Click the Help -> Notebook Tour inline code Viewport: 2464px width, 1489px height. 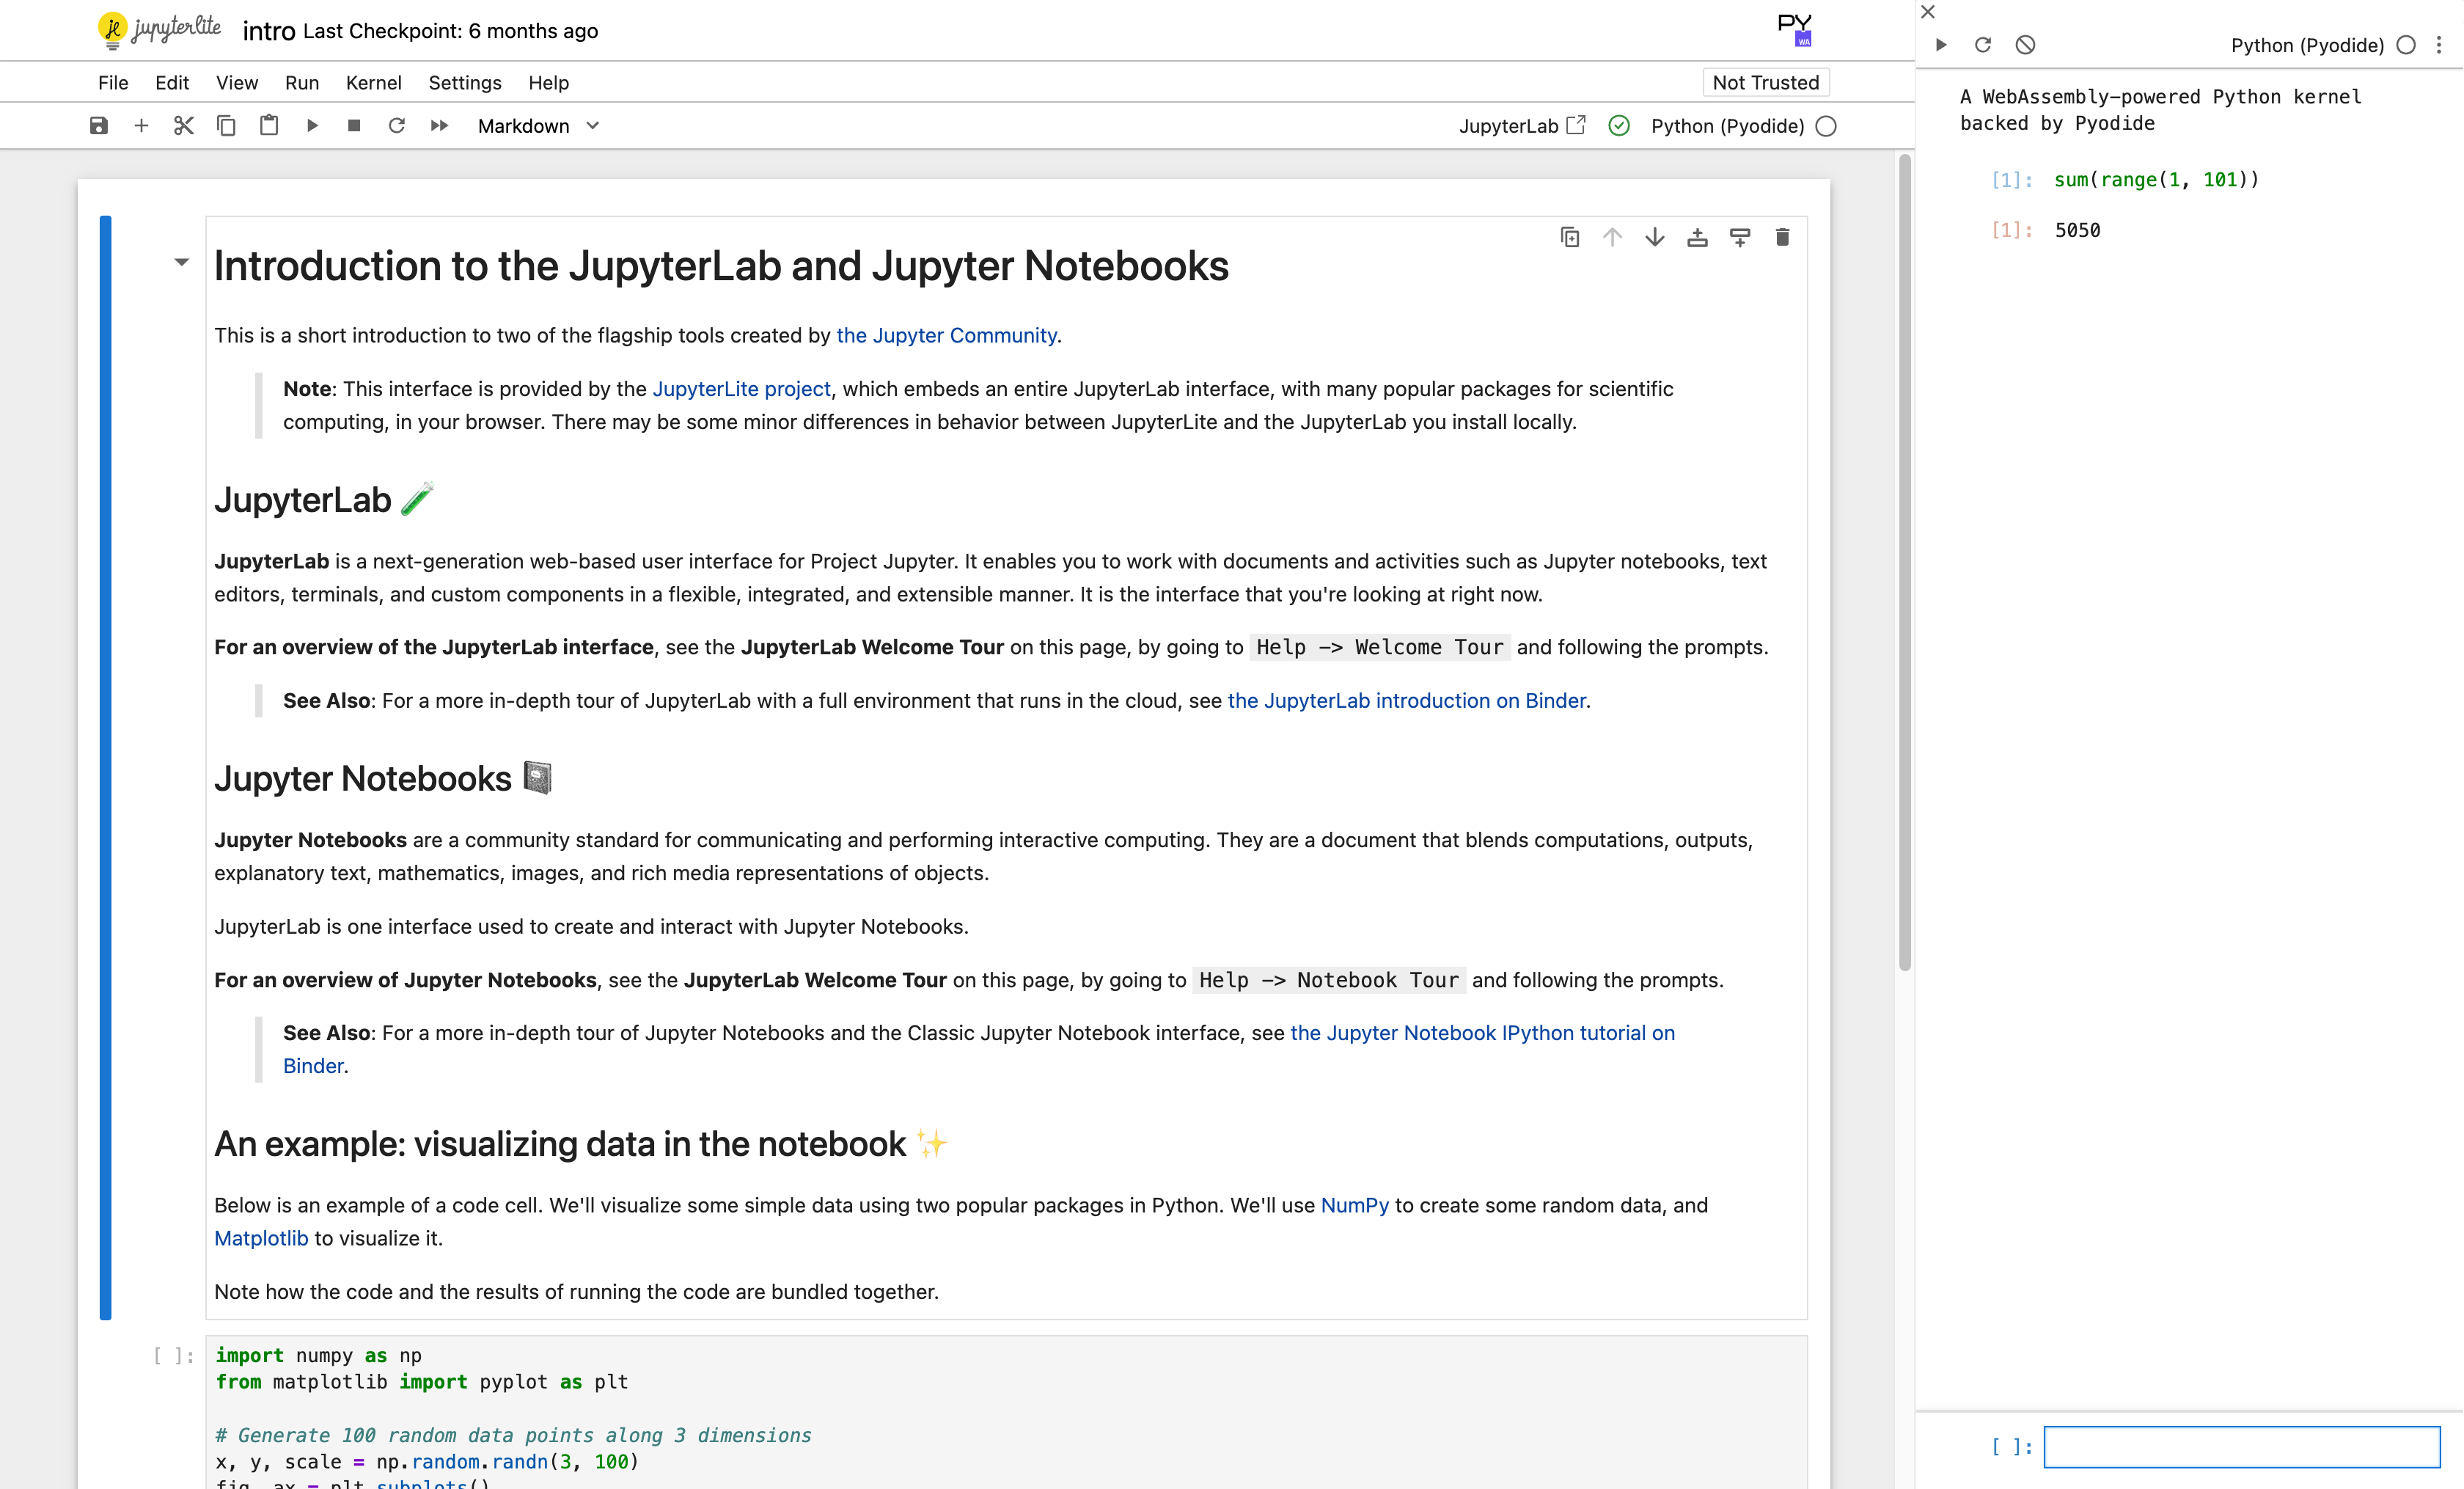[1328, 980]
